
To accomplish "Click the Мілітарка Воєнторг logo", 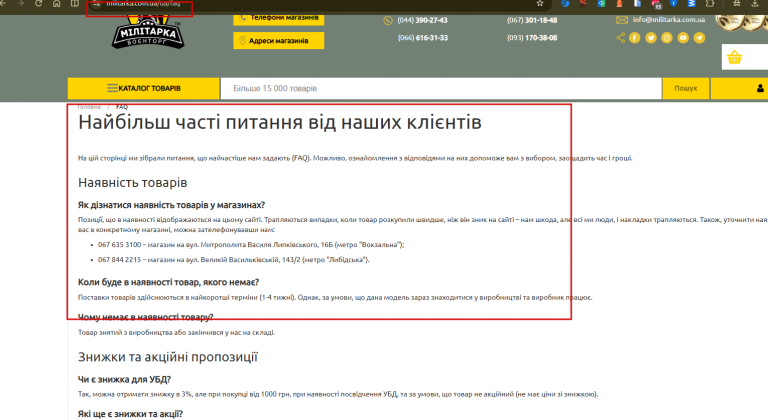I will point(148,32).
